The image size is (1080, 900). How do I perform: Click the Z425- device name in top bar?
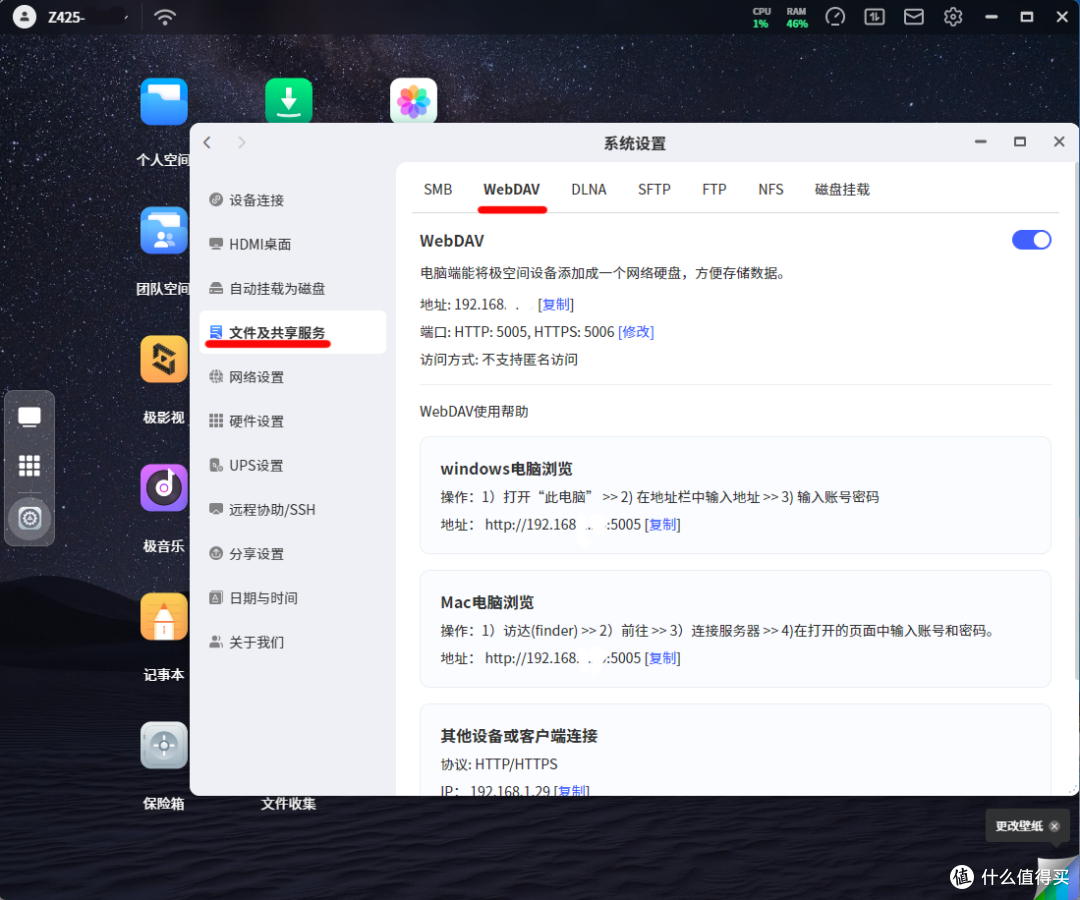pos(66,17)
